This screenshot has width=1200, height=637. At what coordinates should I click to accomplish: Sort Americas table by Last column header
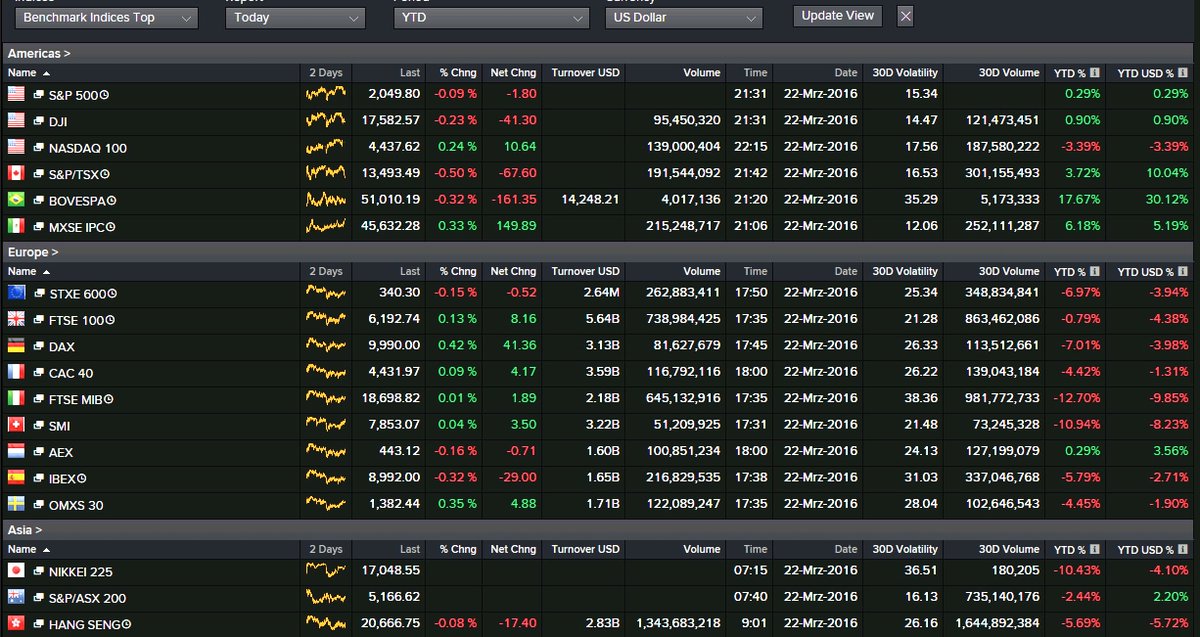point(410,73)
